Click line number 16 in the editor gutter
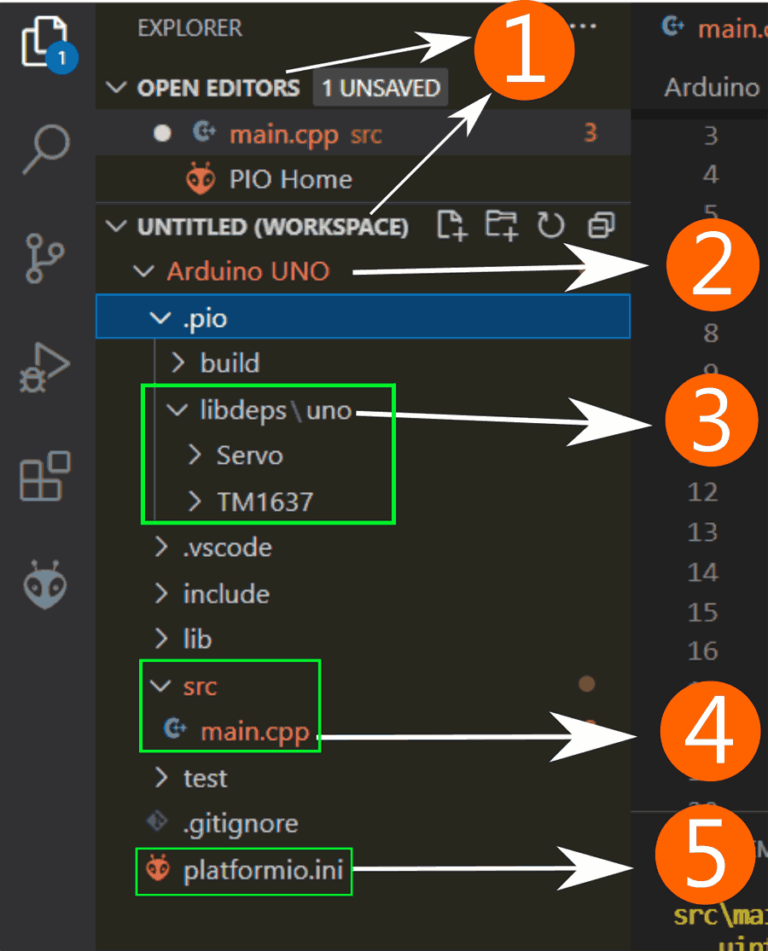The height and width of the screenshot is (951, 768). 702,651
